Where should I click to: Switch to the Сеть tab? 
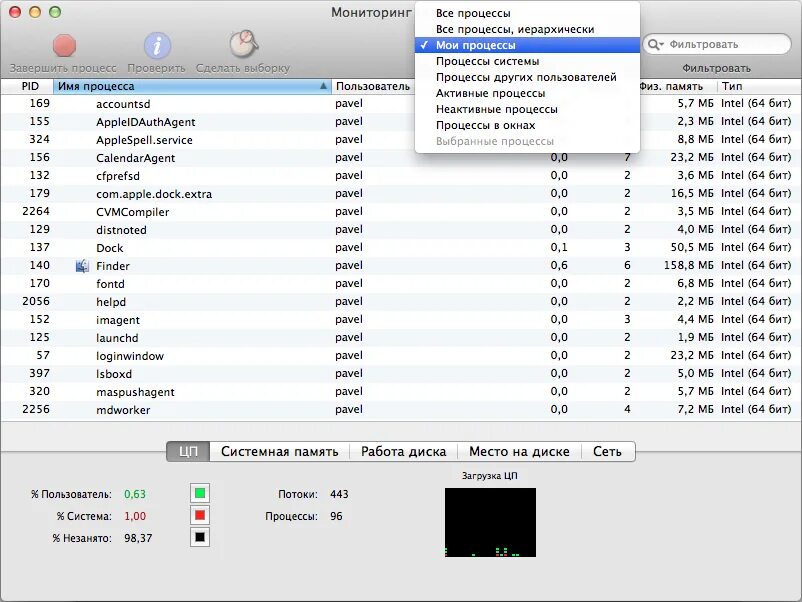(x=608, y=452)
